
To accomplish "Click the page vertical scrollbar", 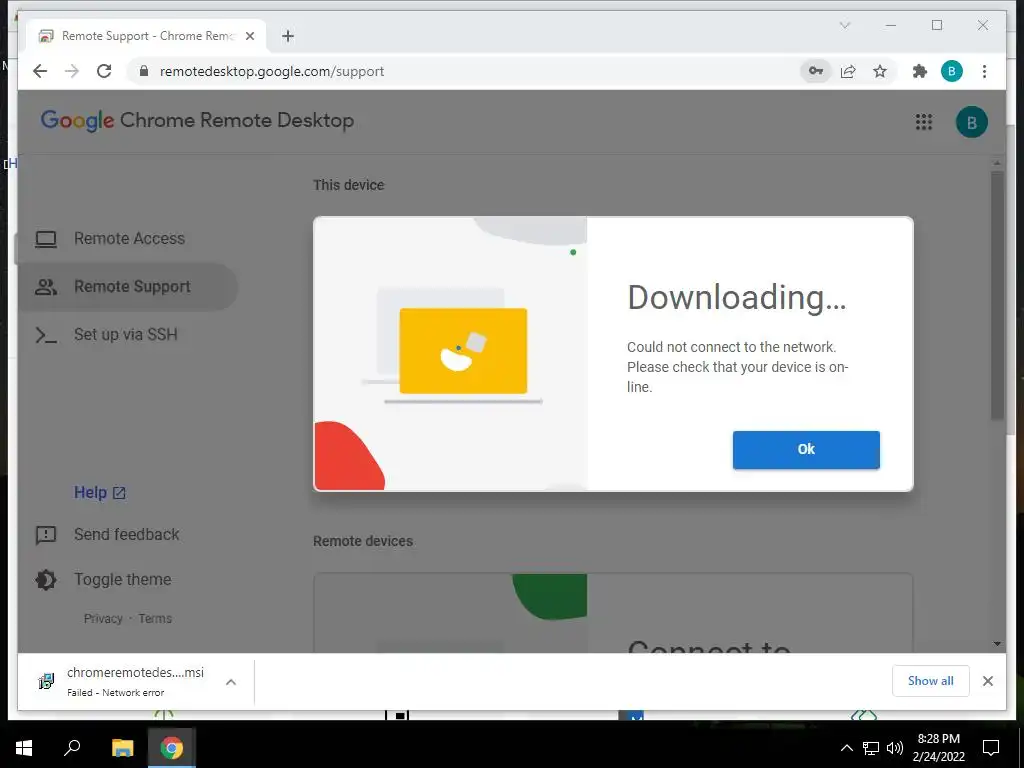I will [x=997, y=295].
